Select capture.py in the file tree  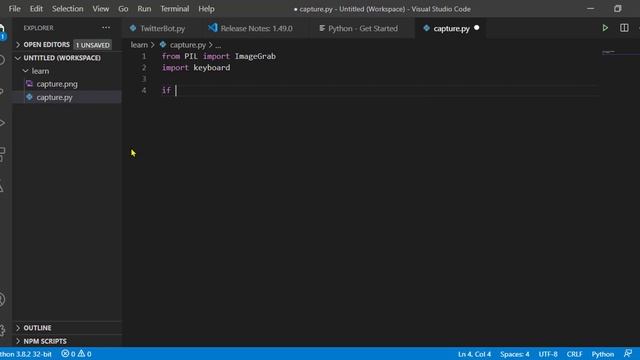click(54, 97)
